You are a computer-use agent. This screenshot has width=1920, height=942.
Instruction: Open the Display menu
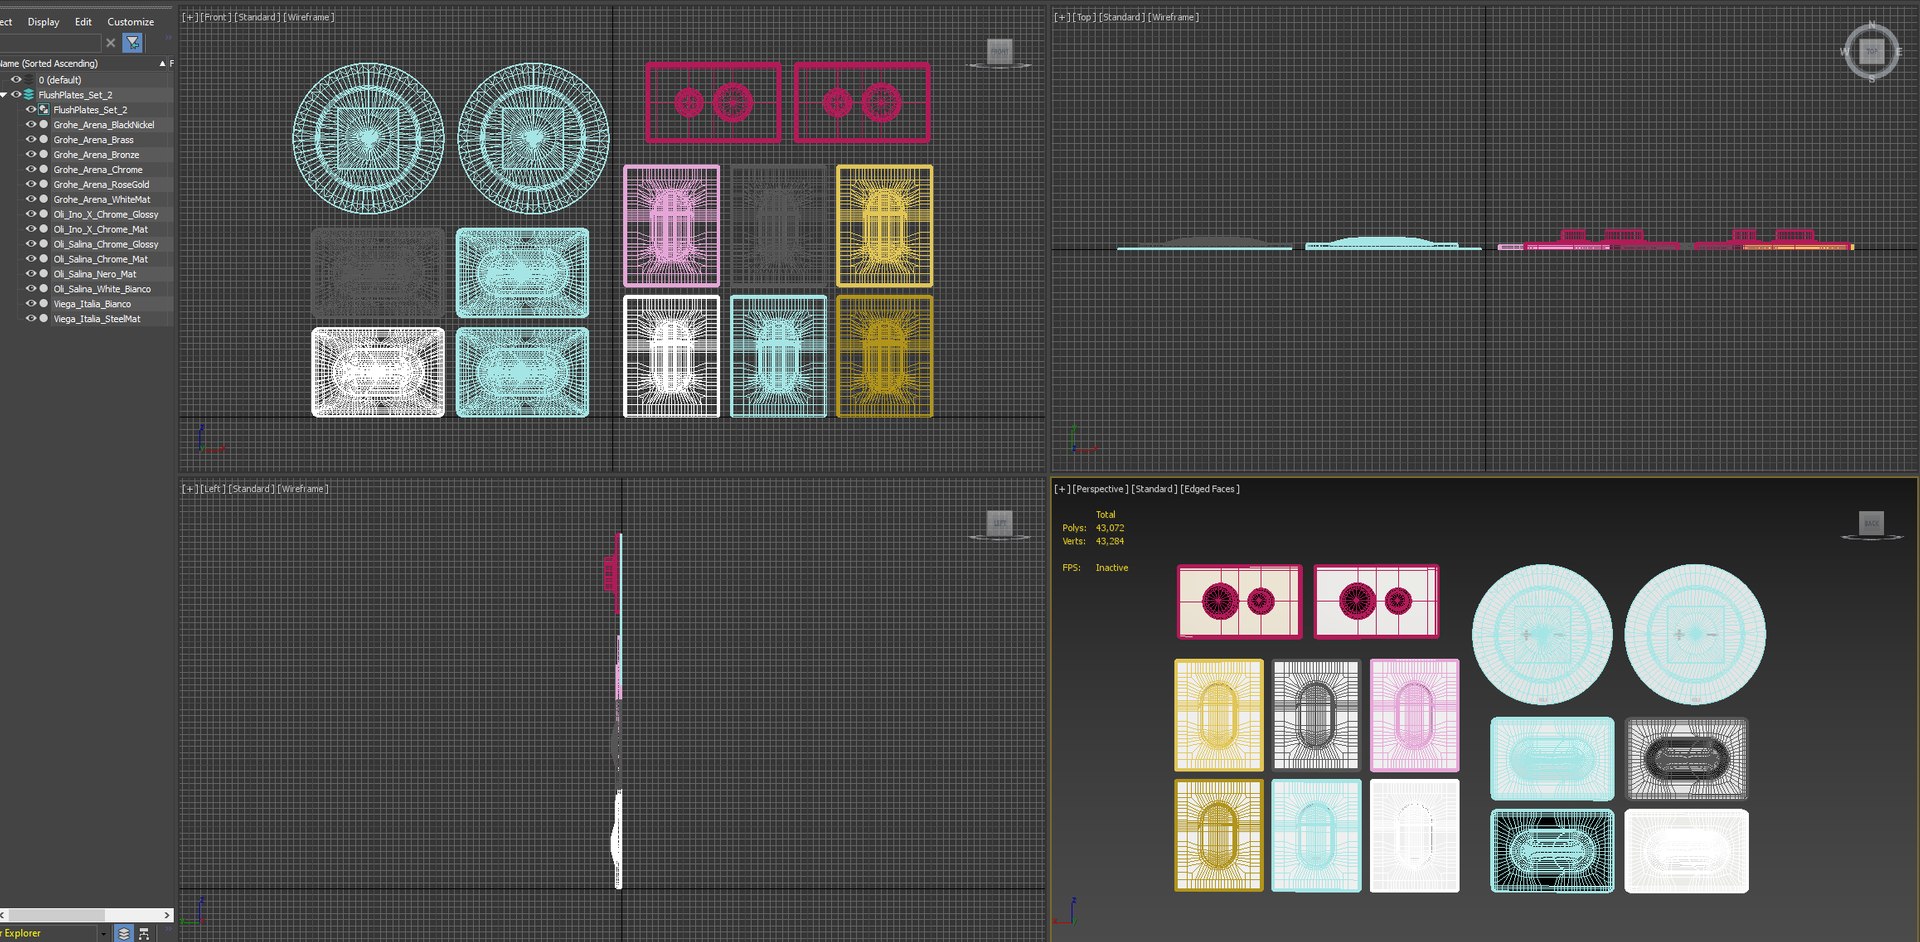click(43, 22)
